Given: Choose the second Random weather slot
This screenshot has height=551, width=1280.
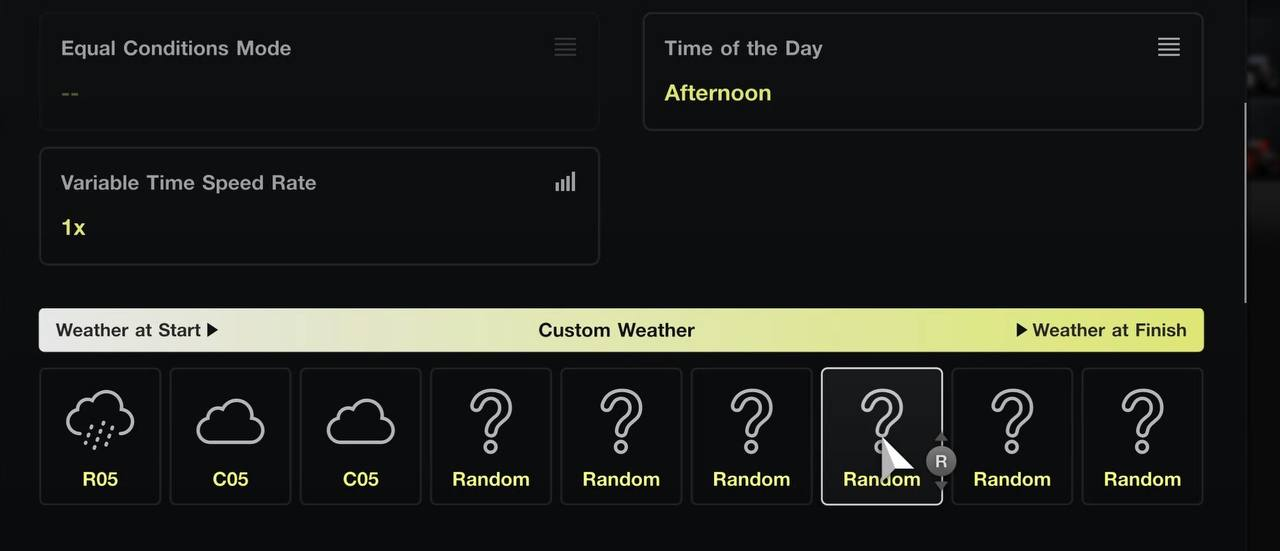Looking at the screenshot, I should tap(621, 436).
